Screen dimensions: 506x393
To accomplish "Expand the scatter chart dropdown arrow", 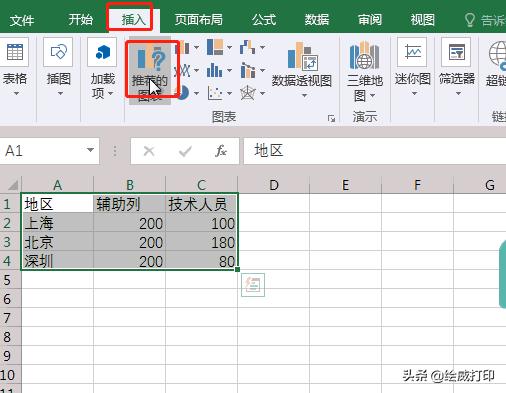I will click(229, 93).
